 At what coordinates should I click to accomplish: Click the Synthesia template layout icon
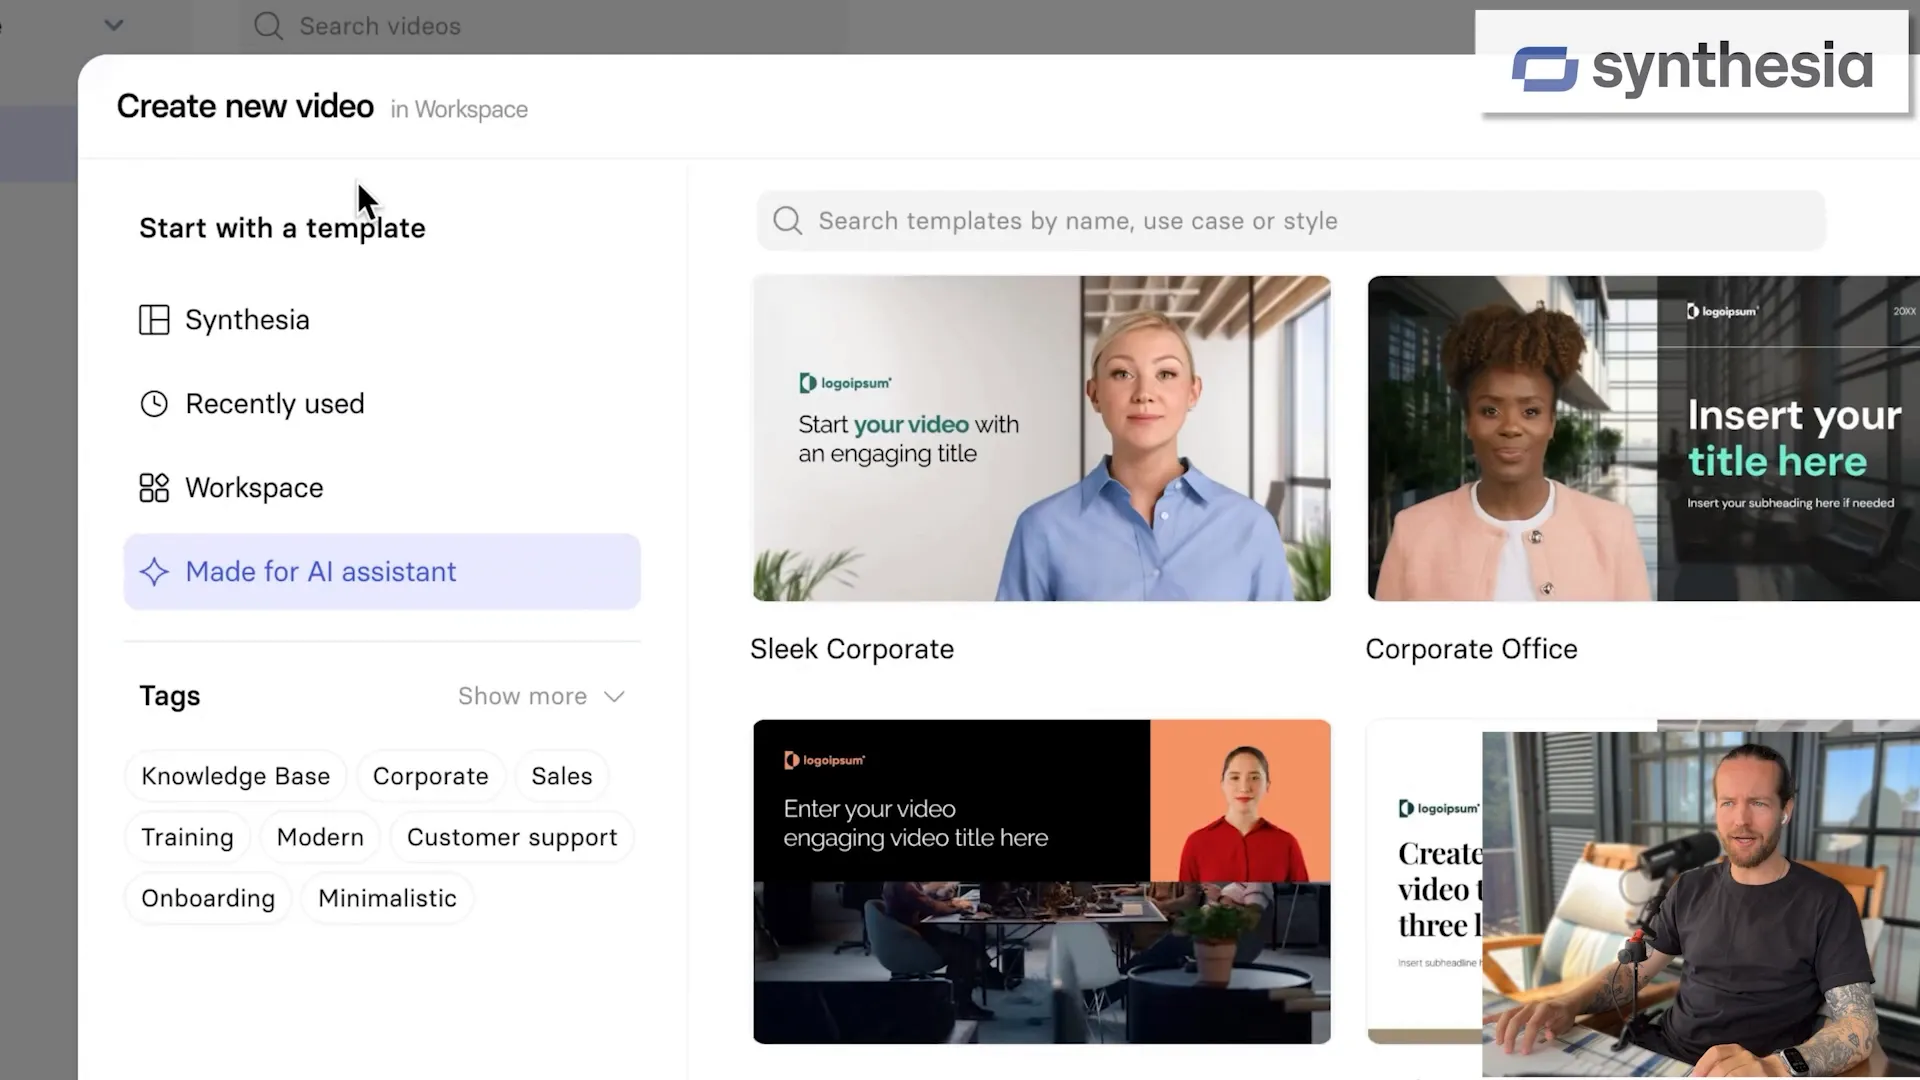(x=154, y=320)
